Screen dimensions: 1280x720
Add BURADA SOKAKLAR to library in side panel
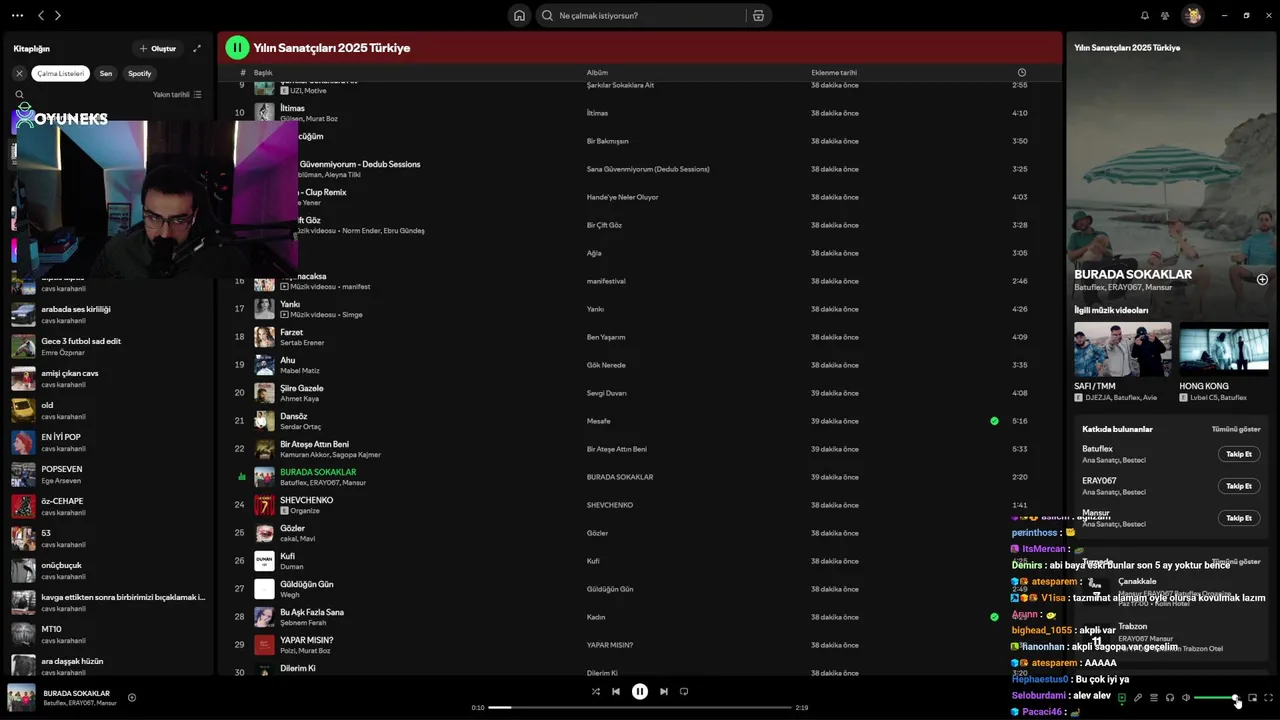(x=1262, y=280)
